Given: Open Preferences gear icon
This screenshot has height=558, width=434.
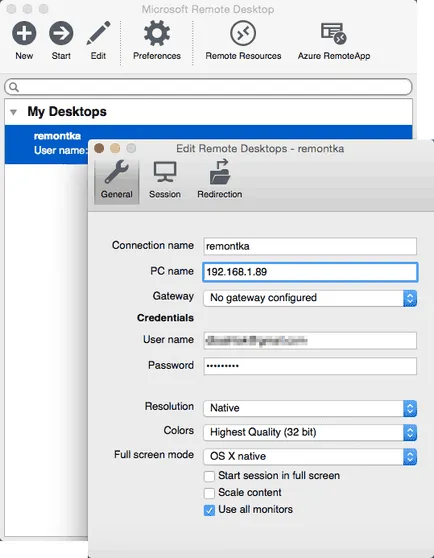Looking at the screenshot, I should click(157, 33).
